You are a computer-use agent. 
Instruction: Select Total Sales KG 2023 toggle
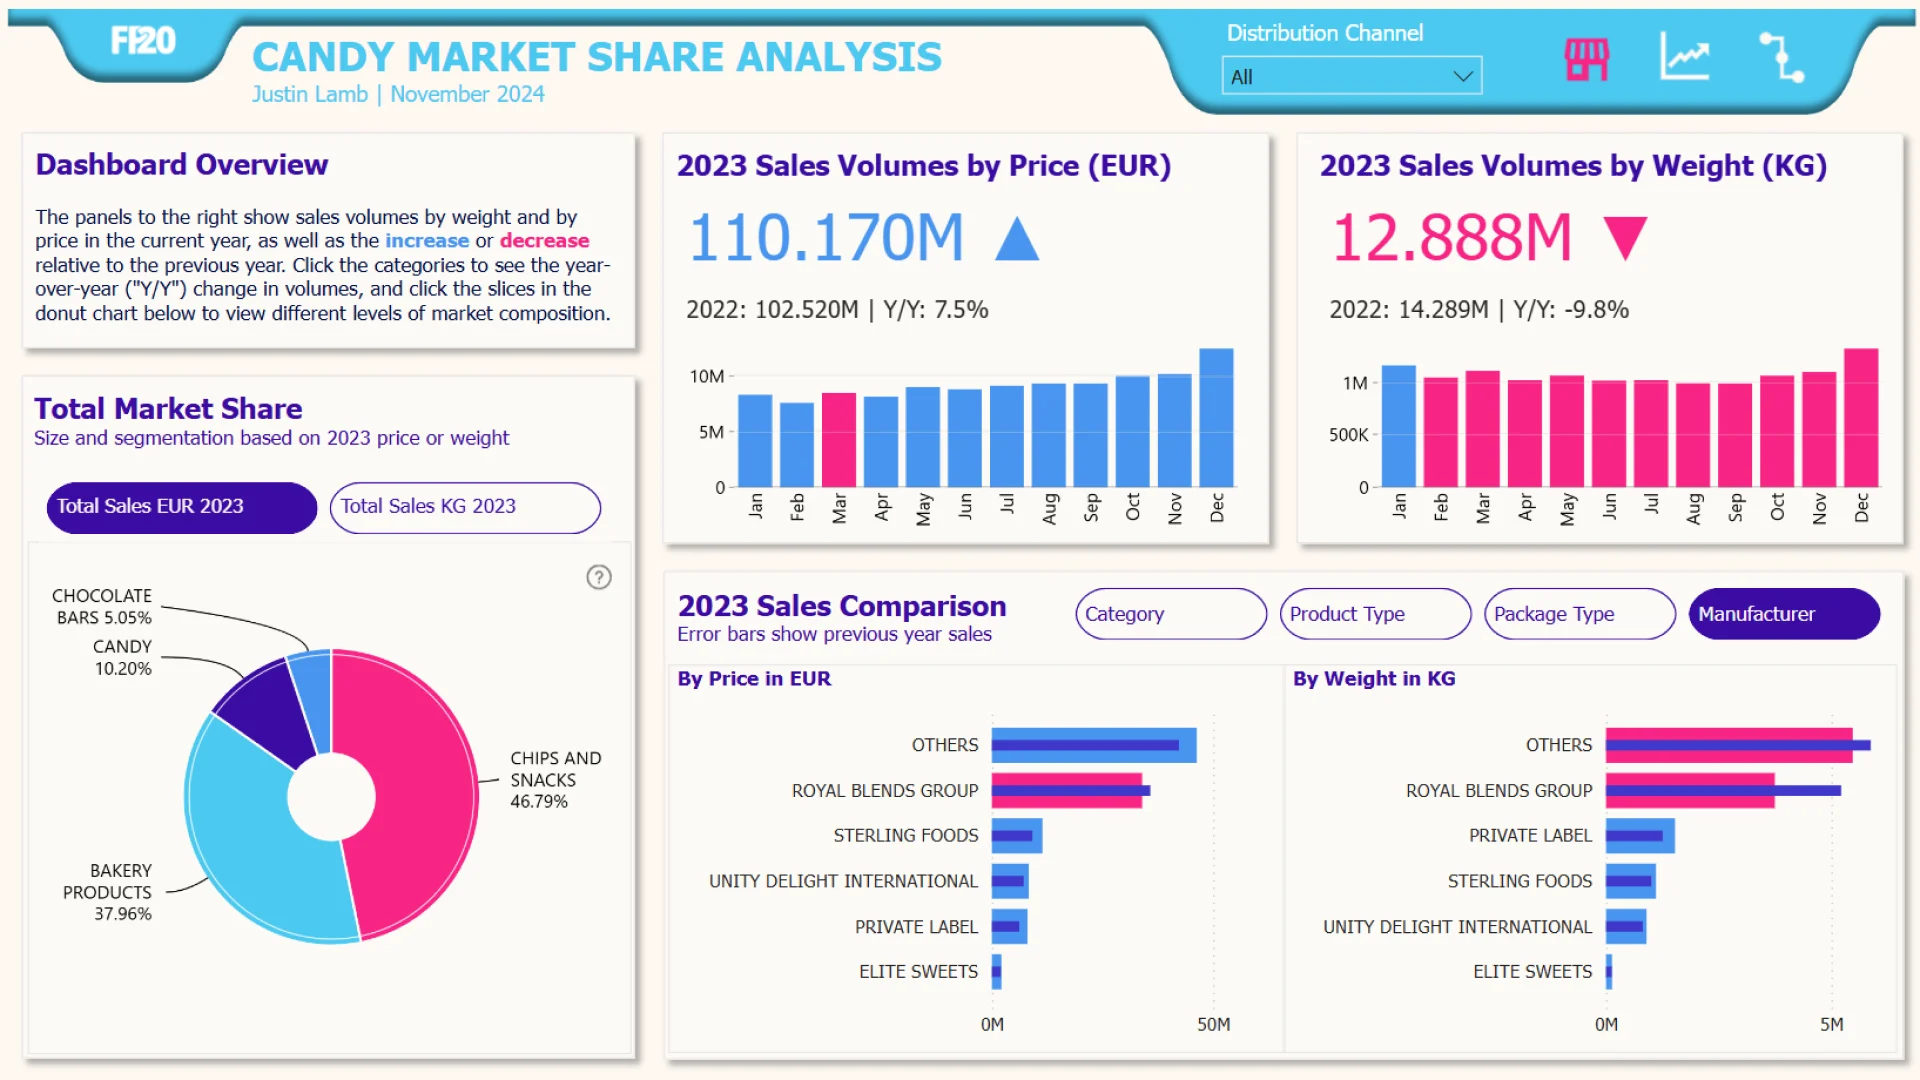click(465, 507)
